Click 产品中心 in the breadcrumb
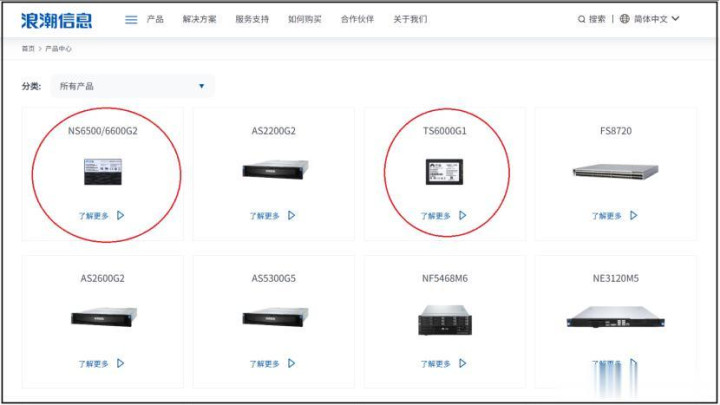Screen dimensions: 720x405 click(58, 49)
